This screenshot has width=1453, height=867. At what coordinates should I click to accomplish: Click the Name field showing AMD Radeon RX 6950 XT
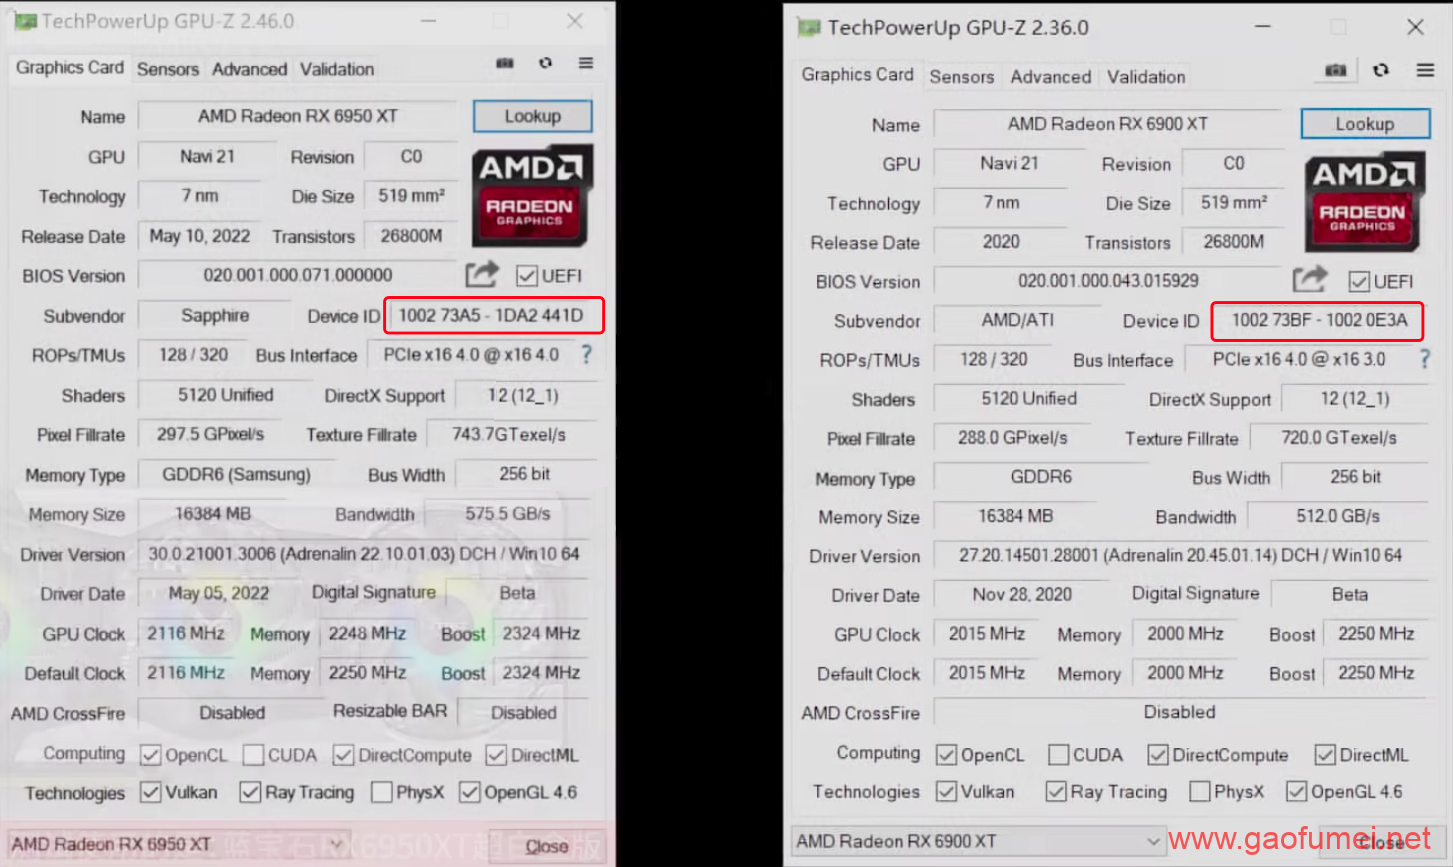pyautogui.click(x=298, y=116)
